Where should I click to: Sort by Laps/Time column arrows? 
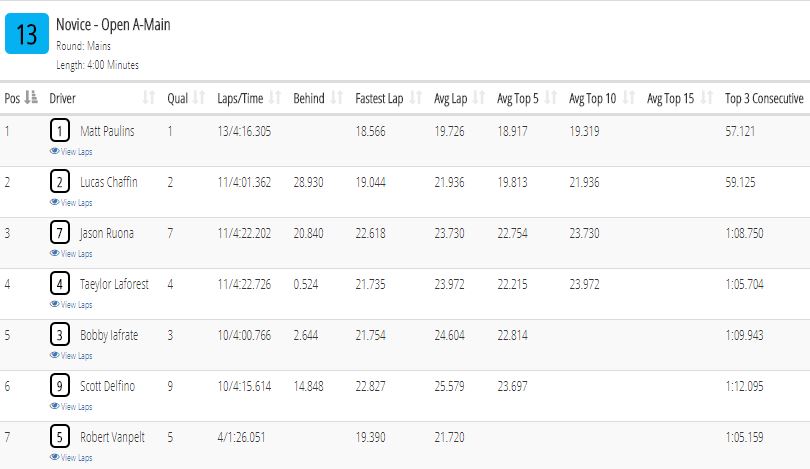point(275,97)
